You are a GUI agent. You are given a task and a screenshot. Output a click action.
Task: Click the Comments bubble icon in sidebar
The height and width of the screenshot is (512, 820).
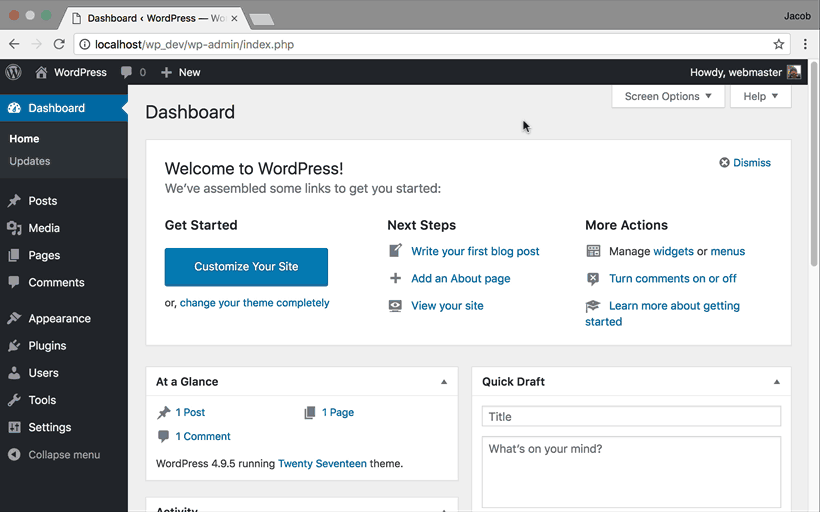click(14, 282)
